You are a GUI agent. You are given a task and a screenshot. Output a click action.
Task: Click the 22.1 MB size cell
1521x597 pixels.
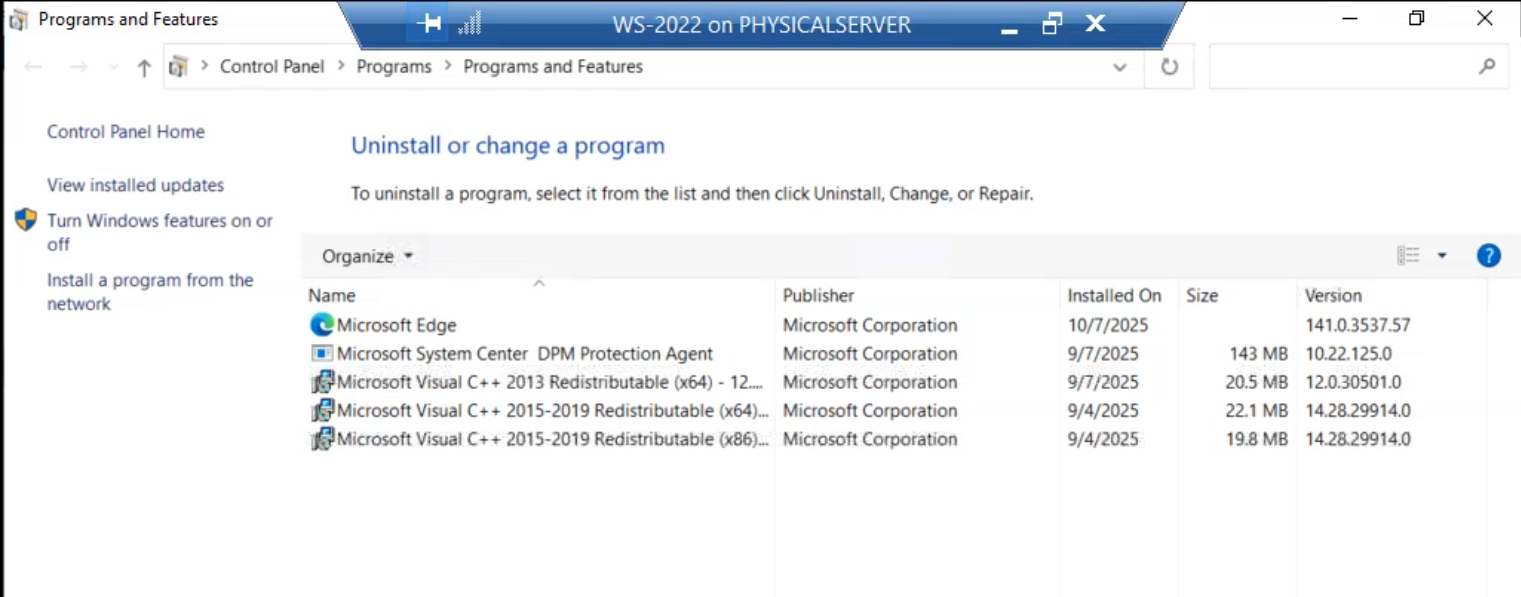pyautogui.click(x=1256, y=410)
